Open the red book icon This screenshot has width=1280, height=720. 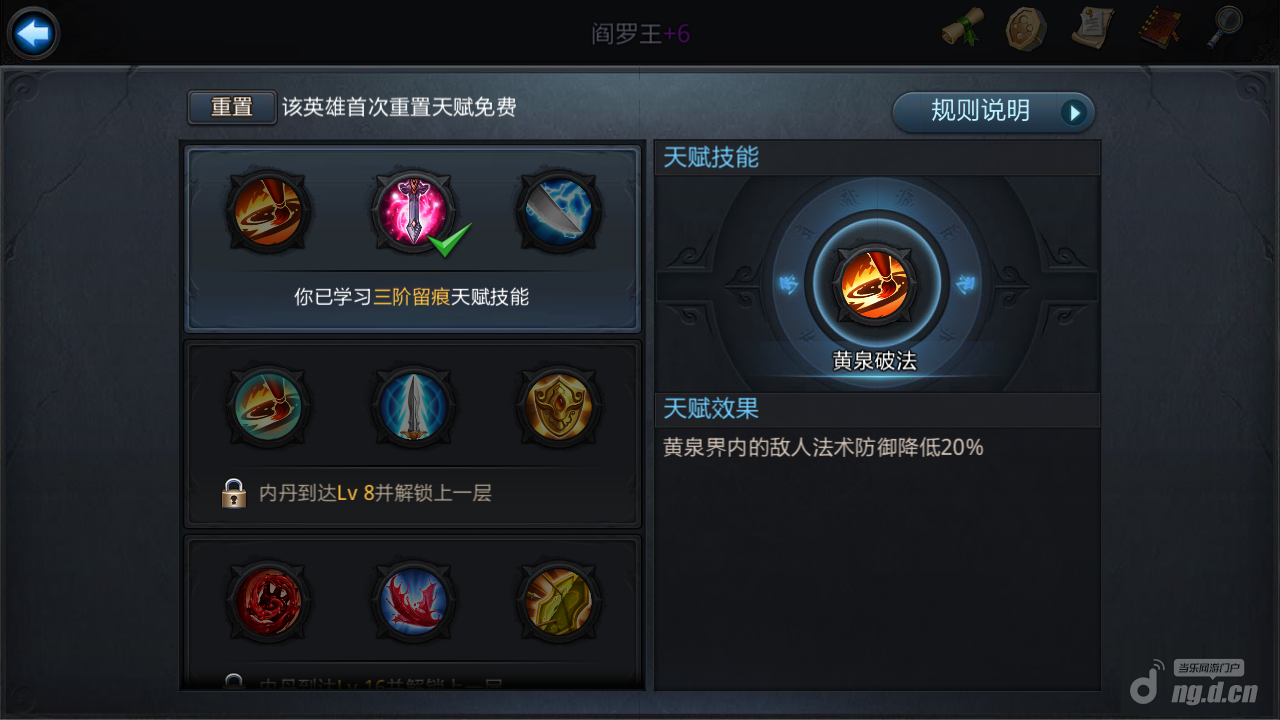[1159, 28]
